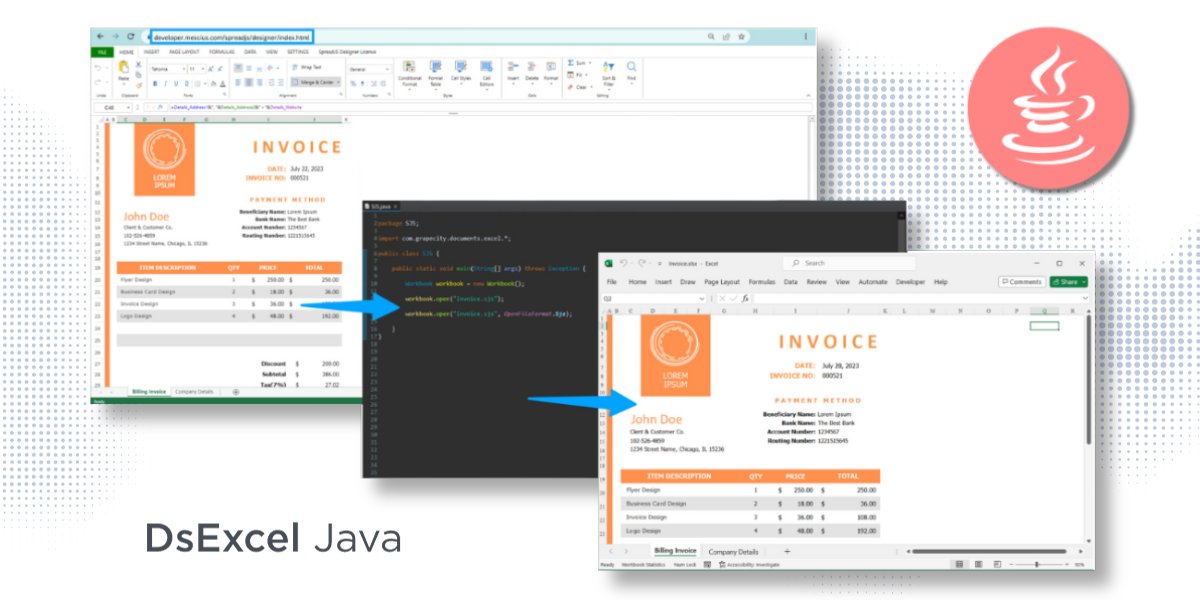1200x600 pixels.
Task: Select the HOME tab in SpreadJS designer
Action: [127, 52]
